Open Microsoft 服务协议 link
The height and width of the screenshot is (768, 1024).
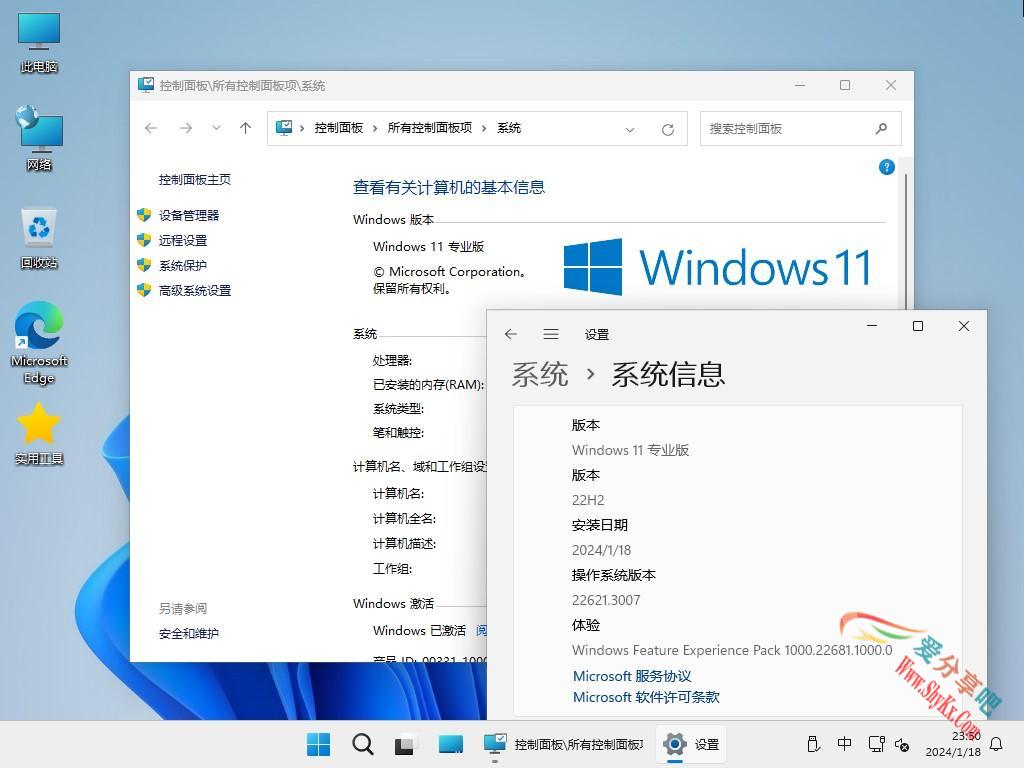[x=632, y=676]
